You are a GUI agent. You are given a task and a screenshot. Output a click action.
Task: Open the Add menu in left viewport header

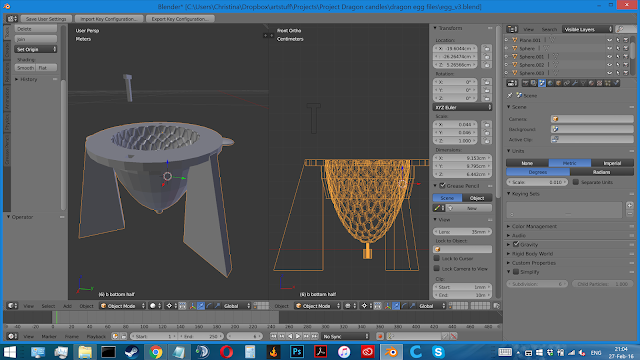pyautogui.click(x=67, y=306)
